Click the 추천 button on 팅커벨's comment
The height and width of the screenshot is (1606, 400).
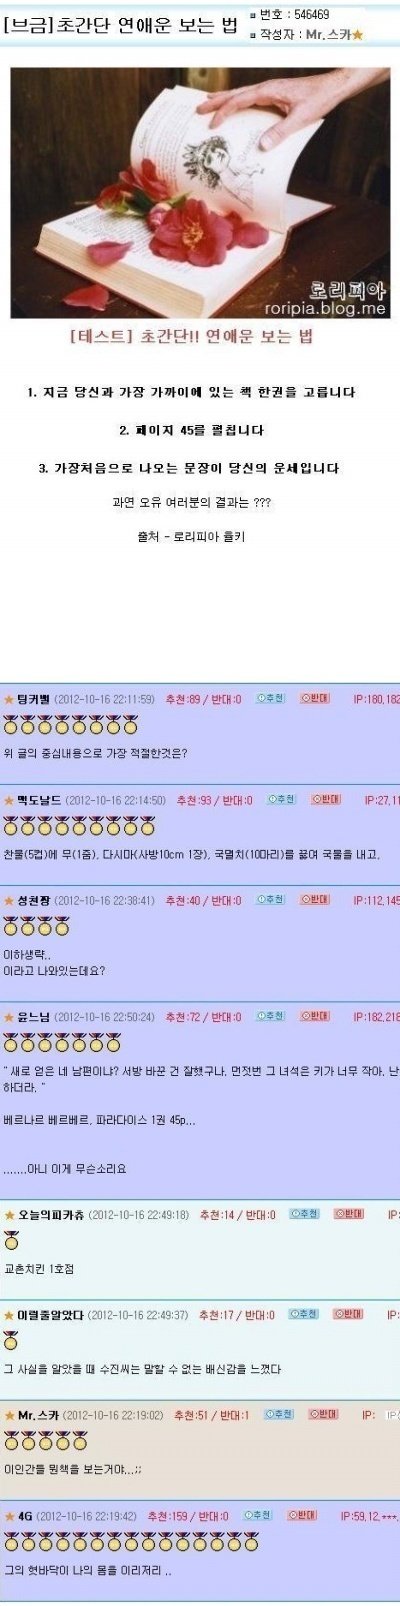[270, 699]
